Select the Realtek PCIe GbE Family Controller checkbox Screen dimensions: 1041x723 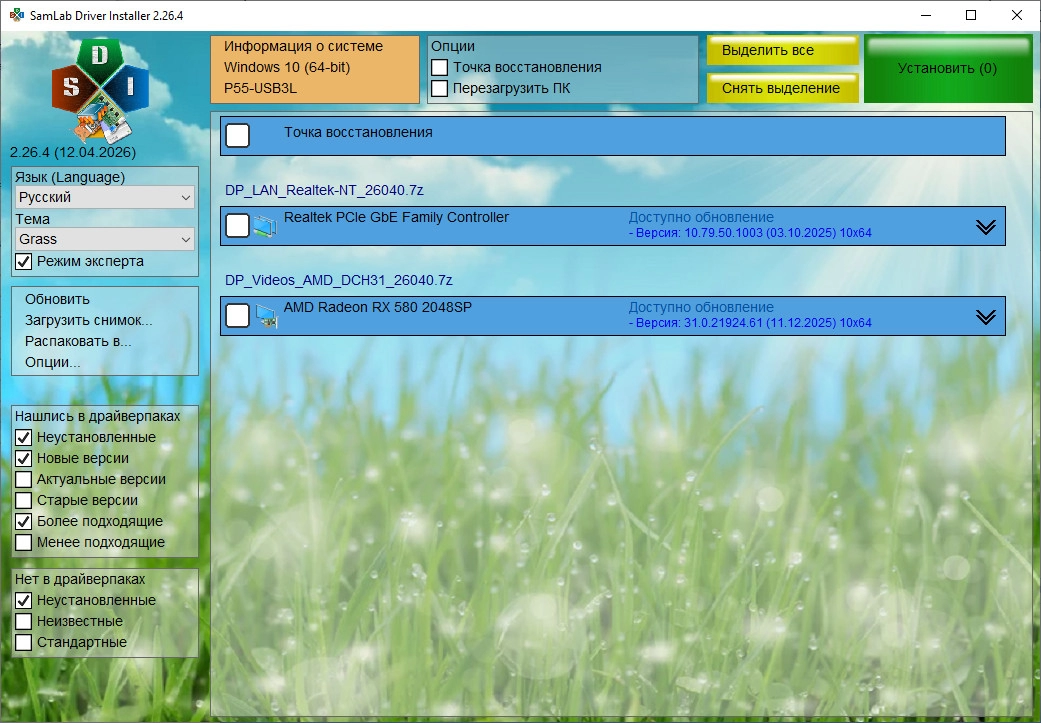pyautogui.click(x=238, y=226)
